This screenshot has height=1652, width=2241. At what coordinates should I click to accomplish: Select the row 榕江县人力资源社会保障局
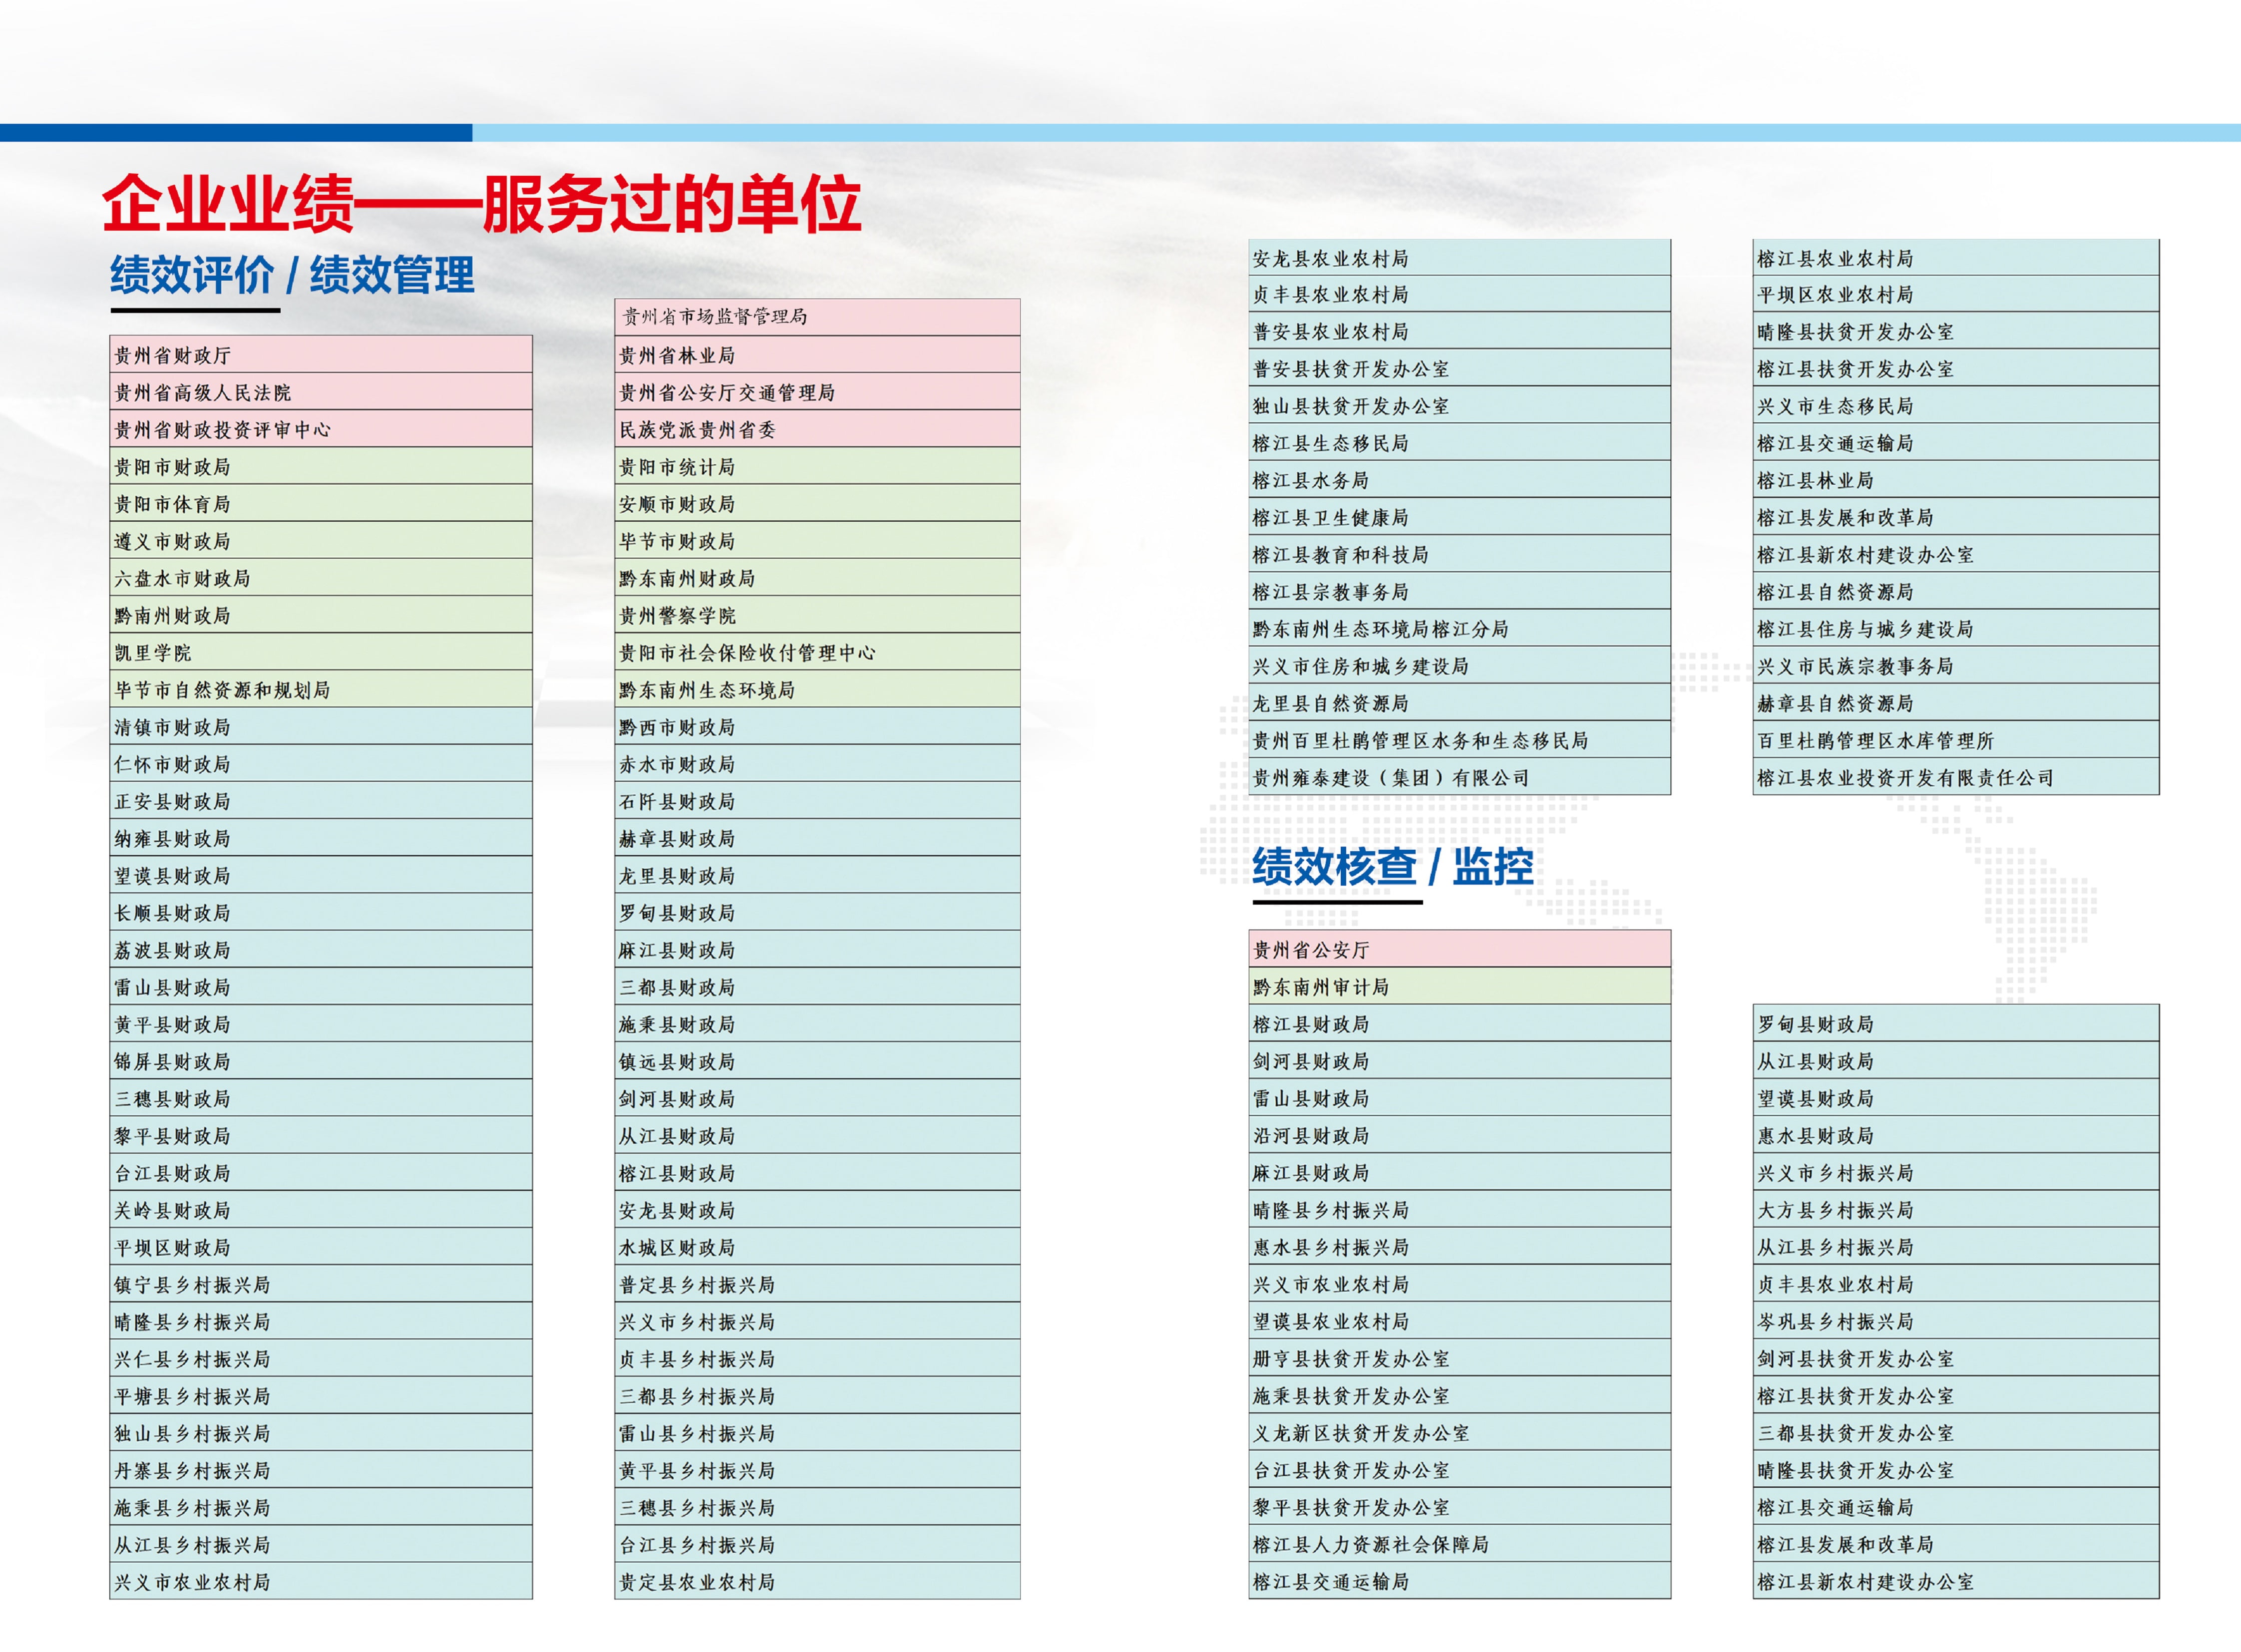(1459, 1545)
